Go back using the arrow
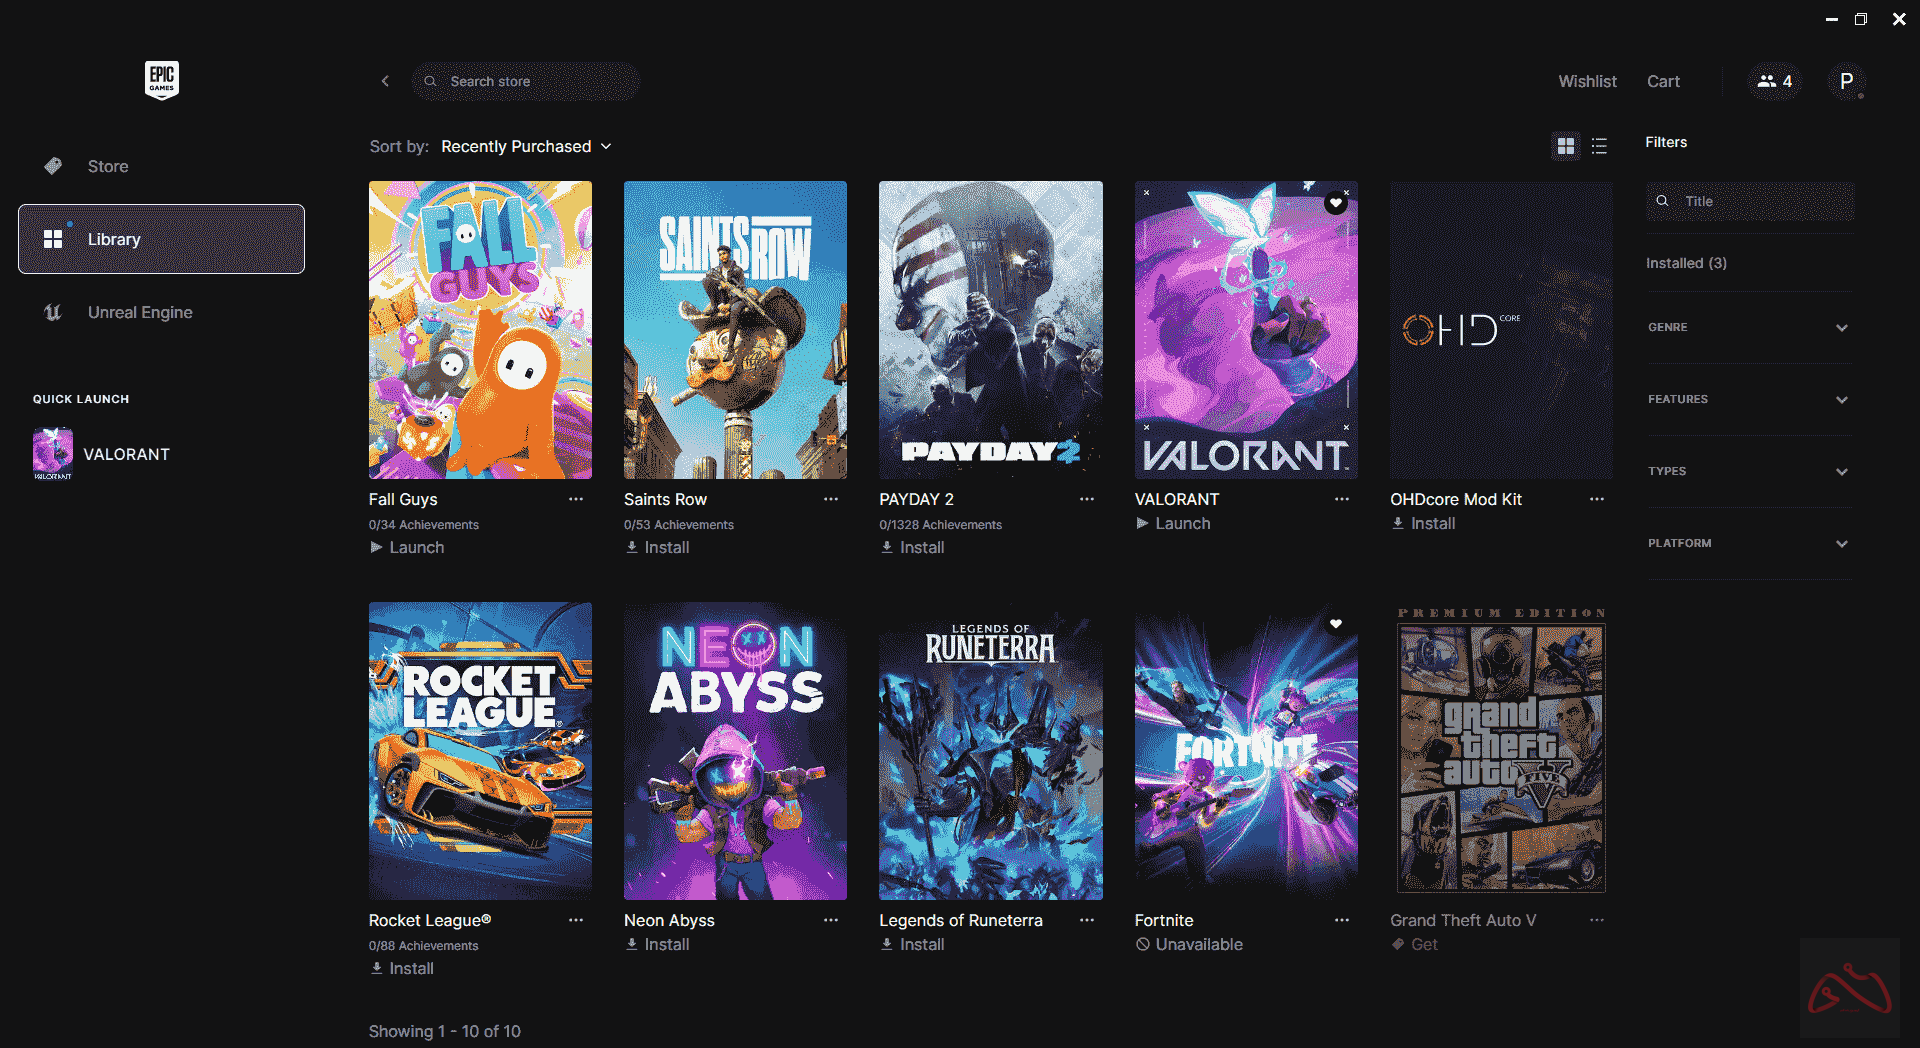 pos(385,81)
